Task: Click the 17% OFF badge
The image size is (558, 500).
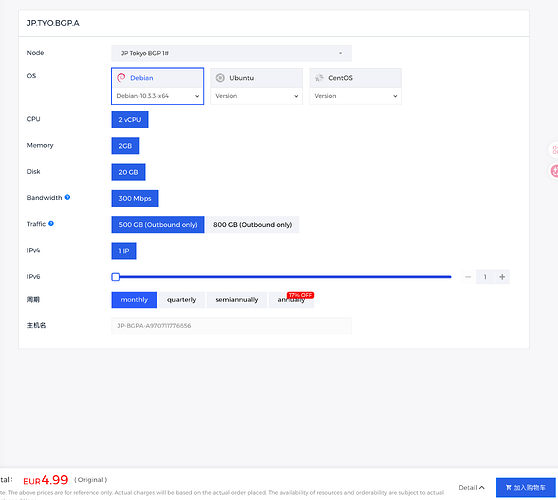Action: coord(300,295)
